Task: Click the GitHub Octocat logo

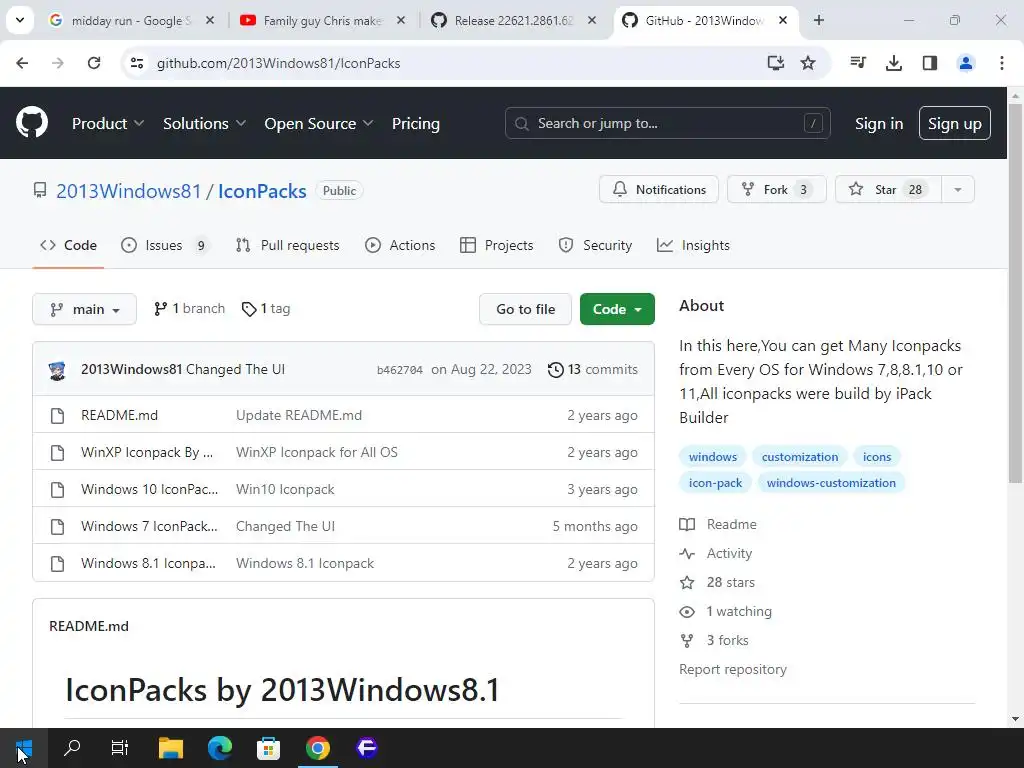Action: [x=31, y=123]
